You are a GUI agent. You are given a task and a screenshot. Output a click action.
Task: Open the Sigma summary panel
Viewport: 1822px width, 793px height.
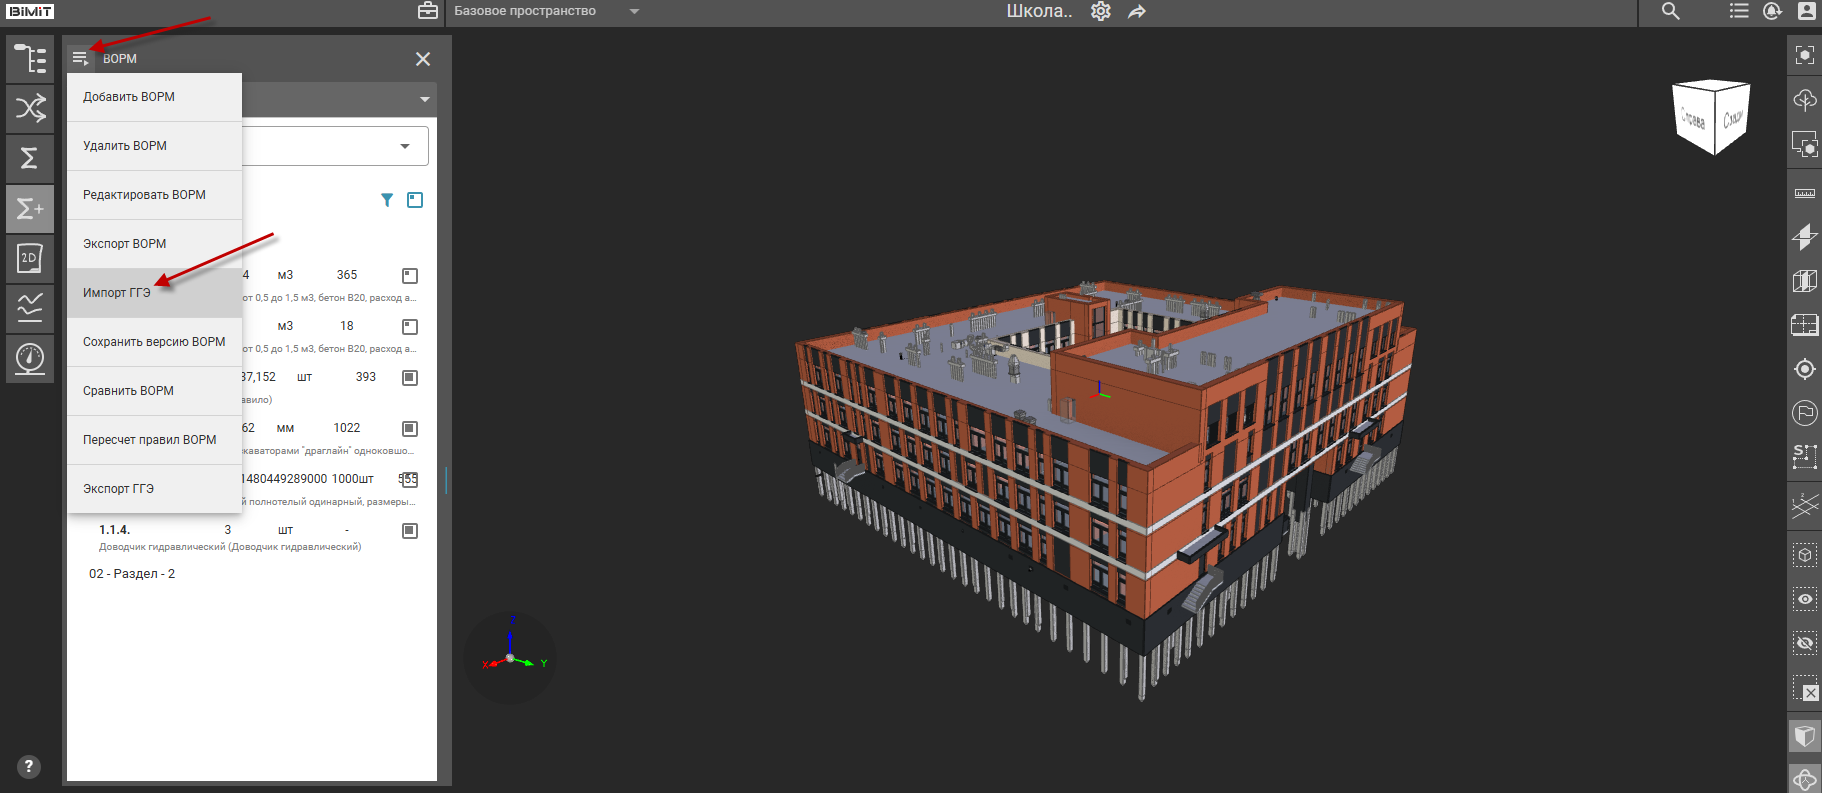click(30, 158)
